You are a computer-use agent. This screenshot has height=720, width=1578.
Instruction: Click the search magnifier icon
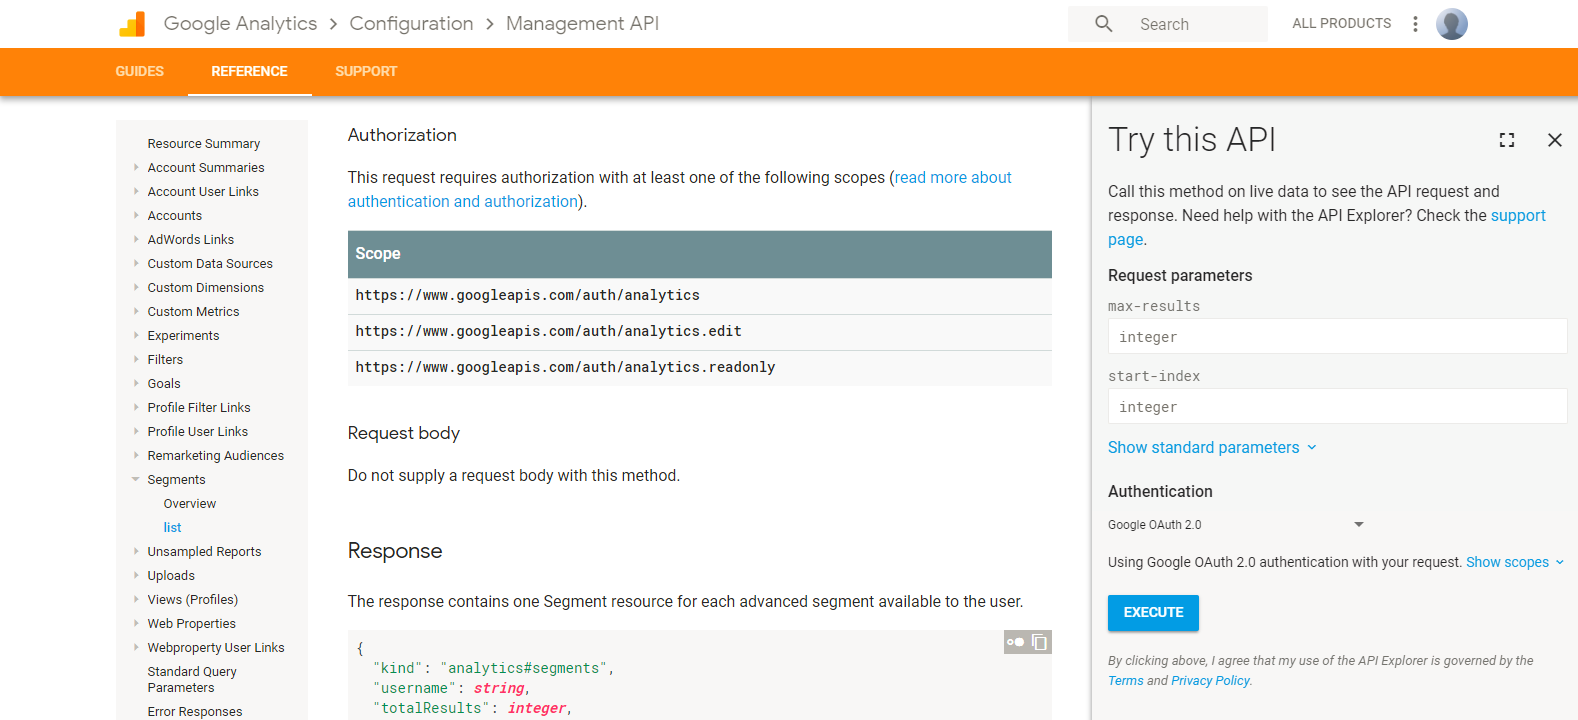tap(1103, 23)
